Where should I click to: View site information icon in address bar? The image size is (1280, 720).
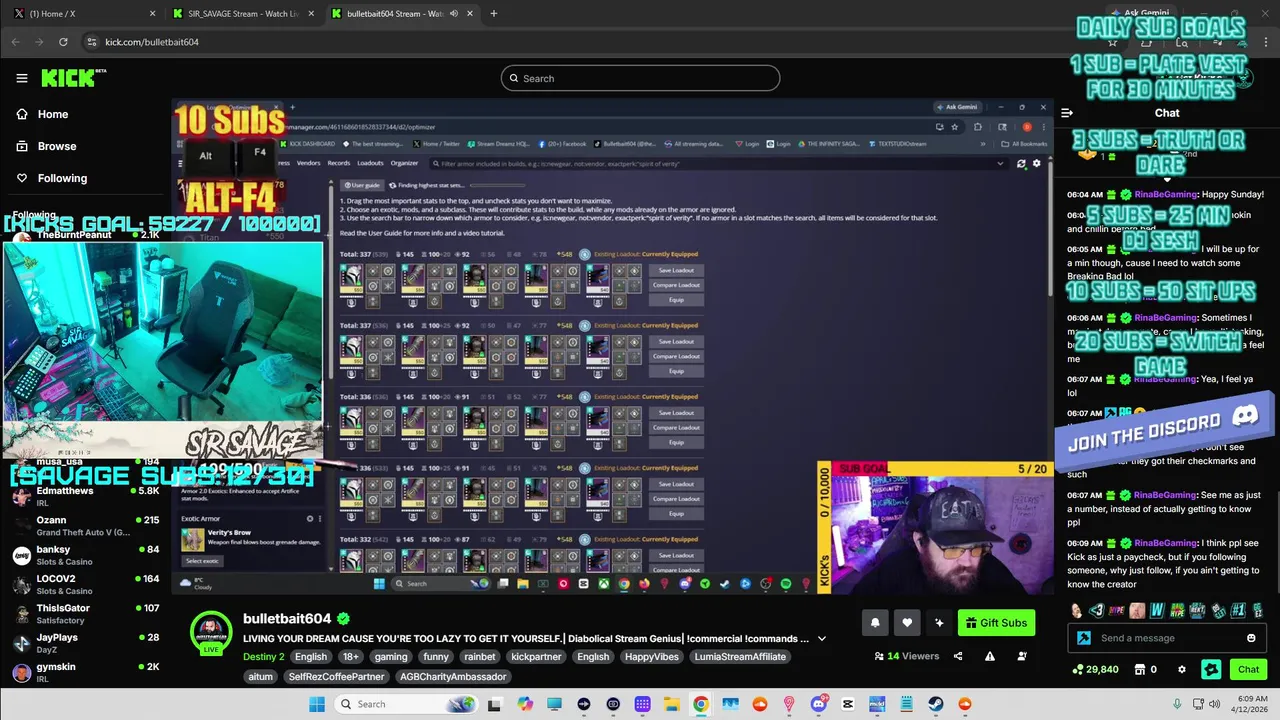click(92, 42)
